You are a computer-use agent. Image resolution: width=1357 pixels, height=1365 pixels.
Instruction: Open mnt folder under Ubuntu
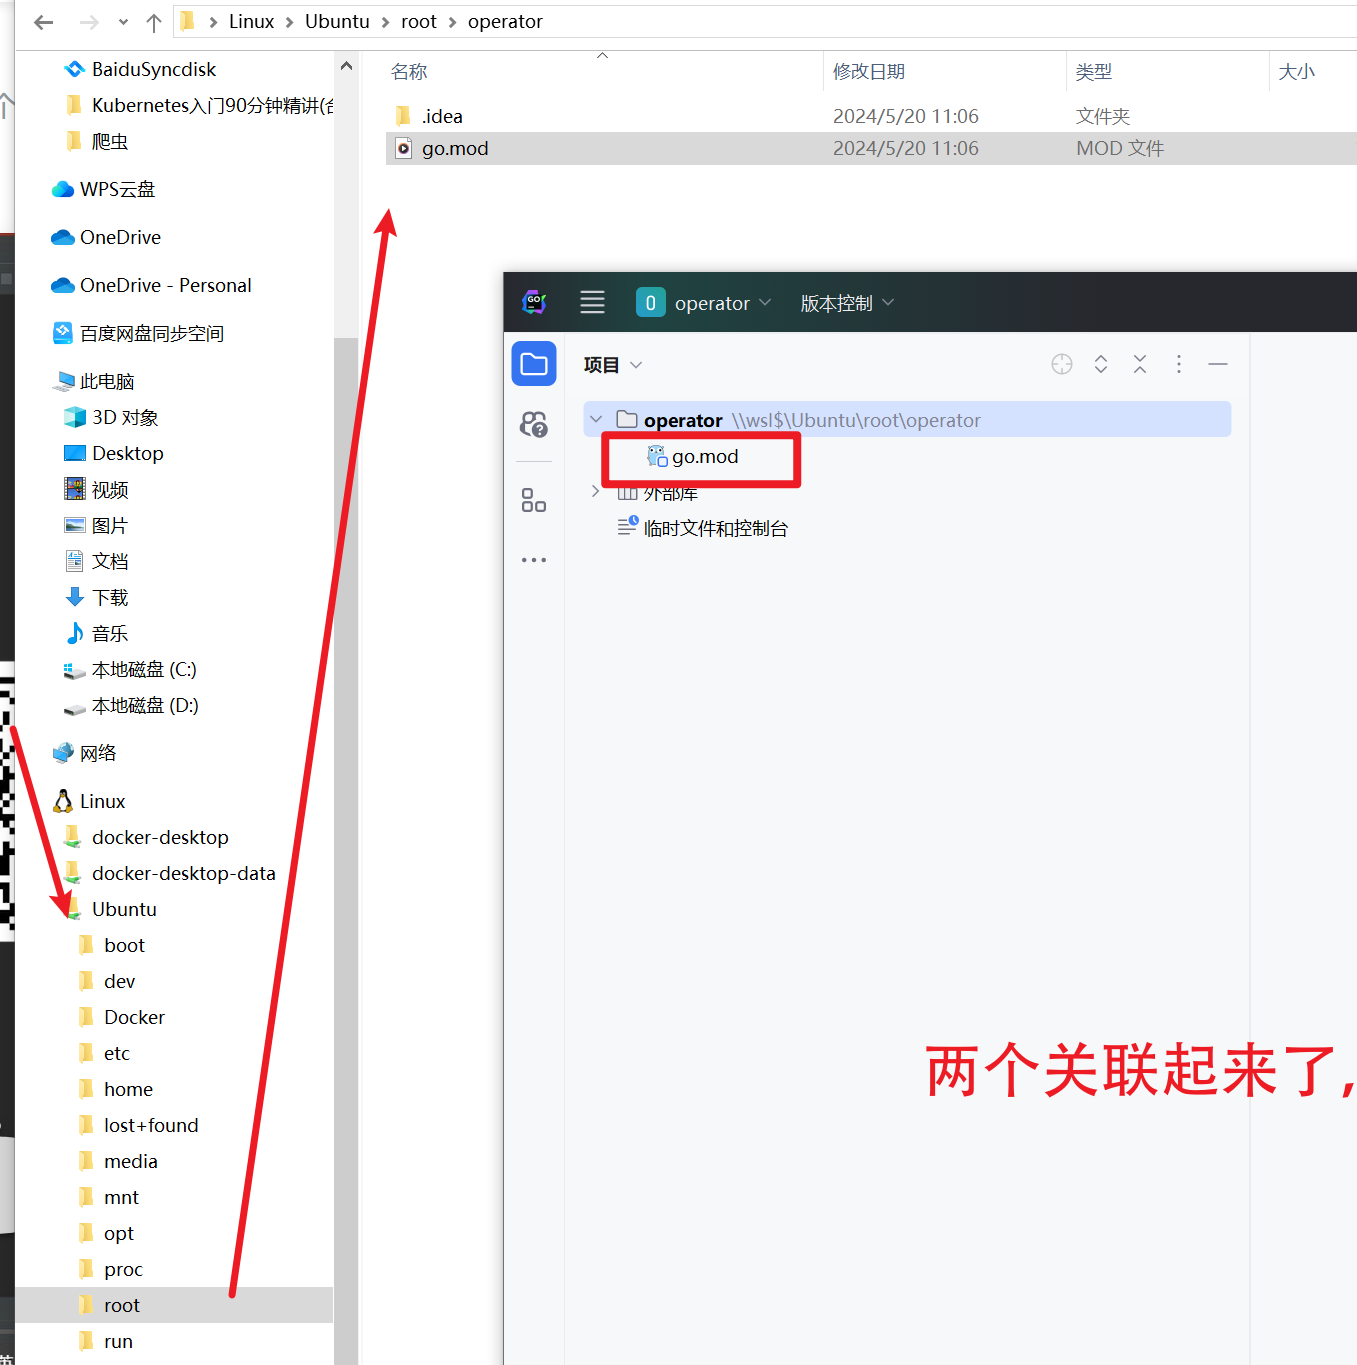tap(108, 1197)
